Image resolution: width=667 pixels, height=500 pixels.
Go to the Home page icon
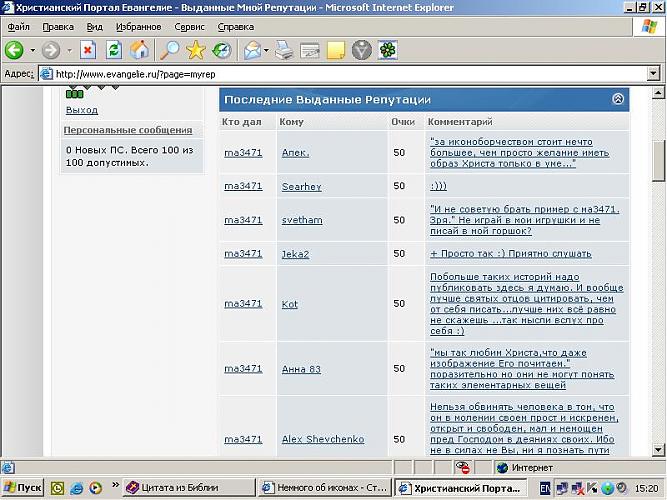[x=139, y=49]
